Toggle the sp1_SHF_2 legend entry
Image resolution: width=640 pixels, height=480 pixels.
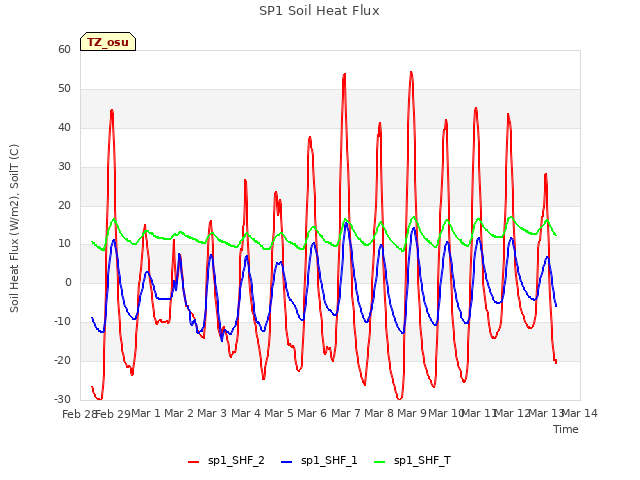(x=226, y=461)
